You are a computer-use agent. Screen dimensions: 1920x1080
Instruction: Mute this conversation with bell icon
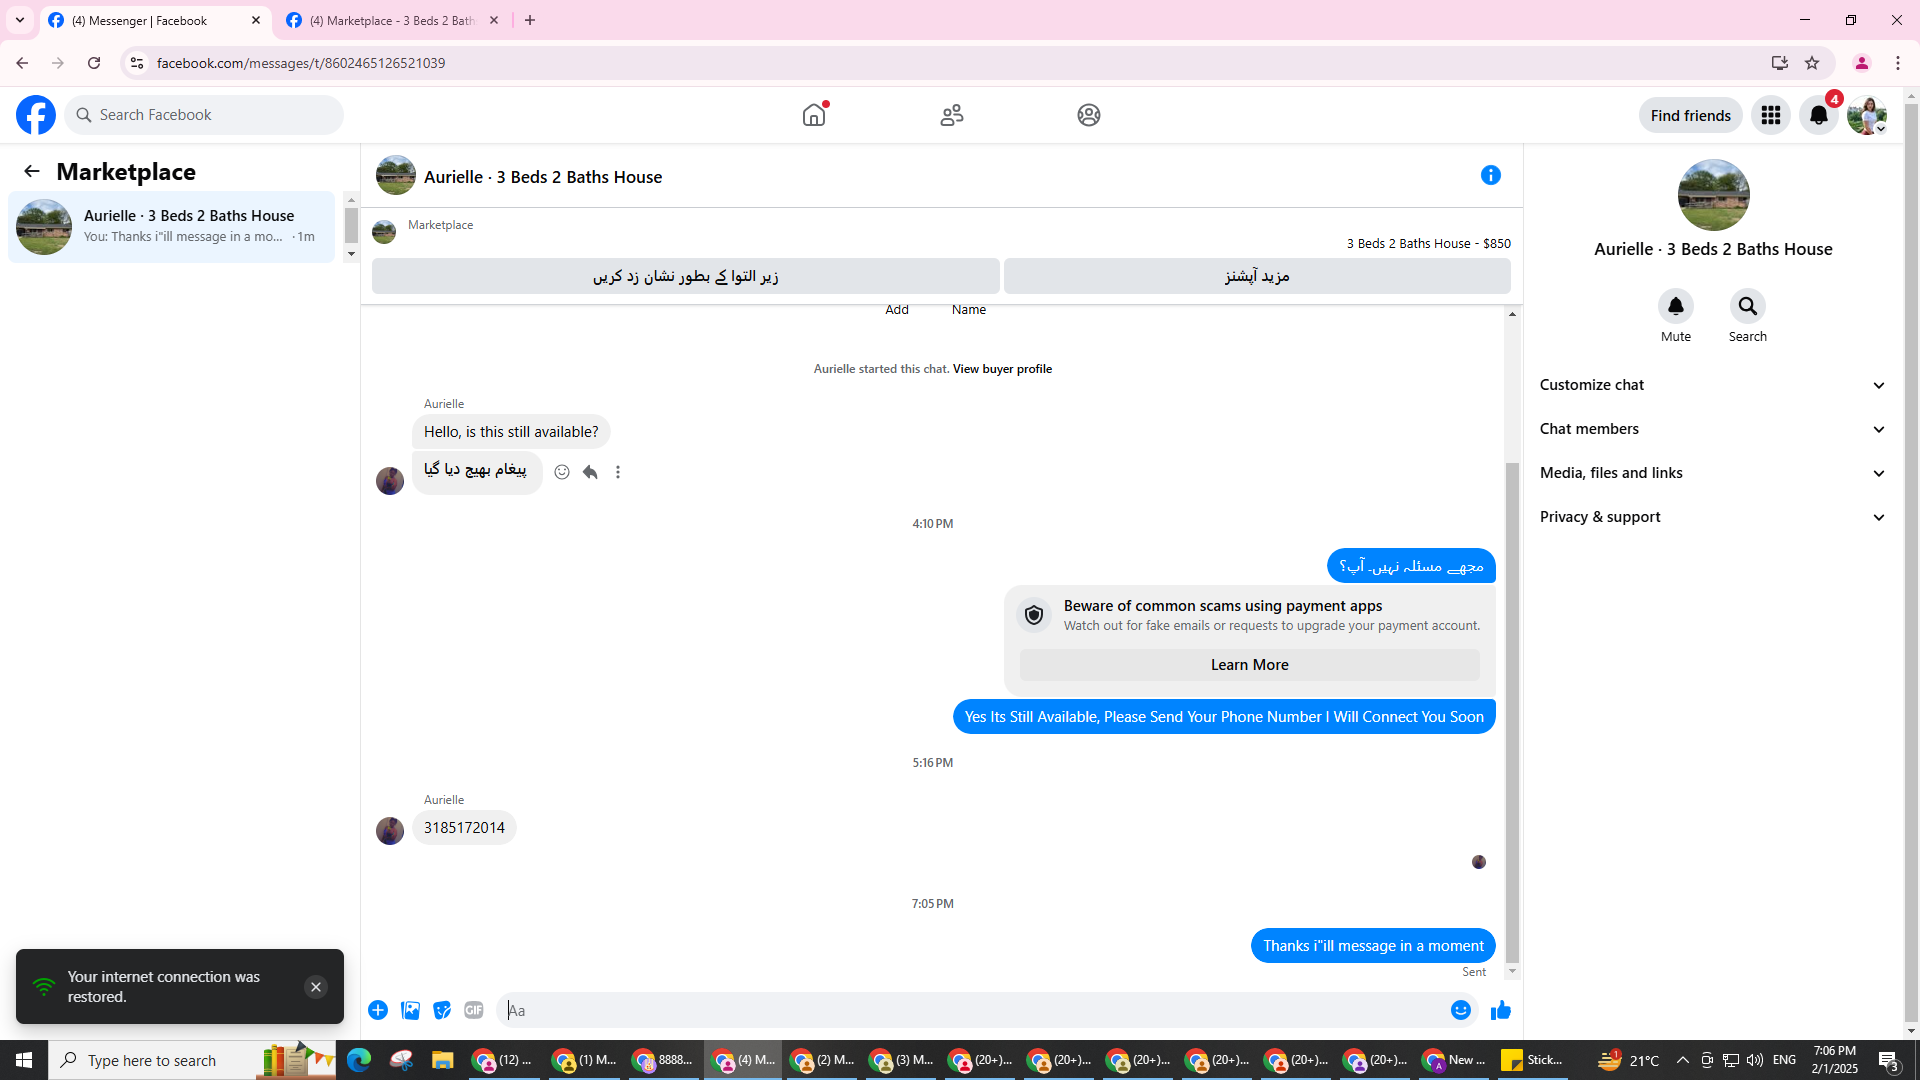click(x=1675, y=307)
